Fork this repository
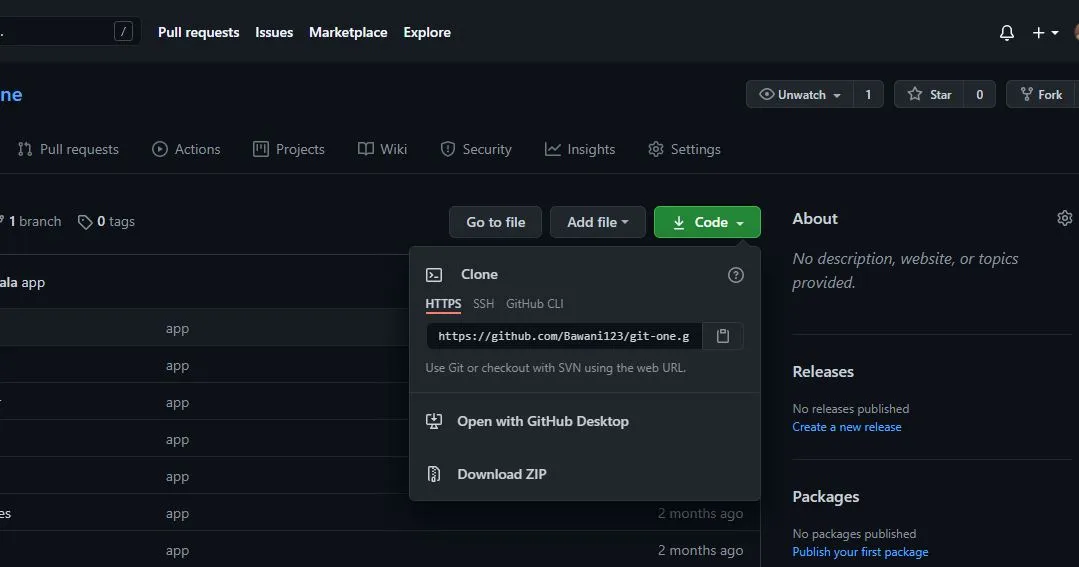This screenshot has width=1079, height=567. (x=1042, y=94)
